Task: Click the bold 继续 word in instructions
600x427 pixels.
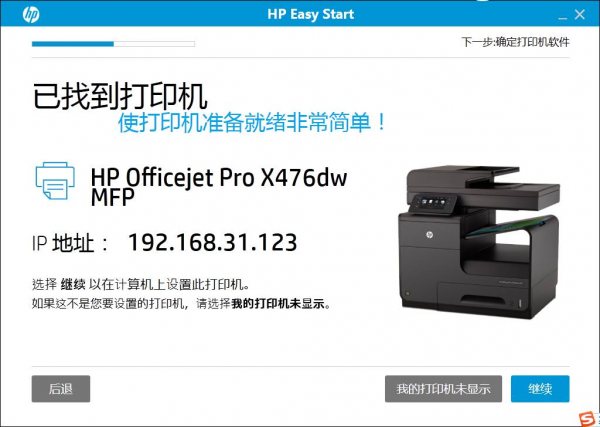Action: [x=73, y=285]
